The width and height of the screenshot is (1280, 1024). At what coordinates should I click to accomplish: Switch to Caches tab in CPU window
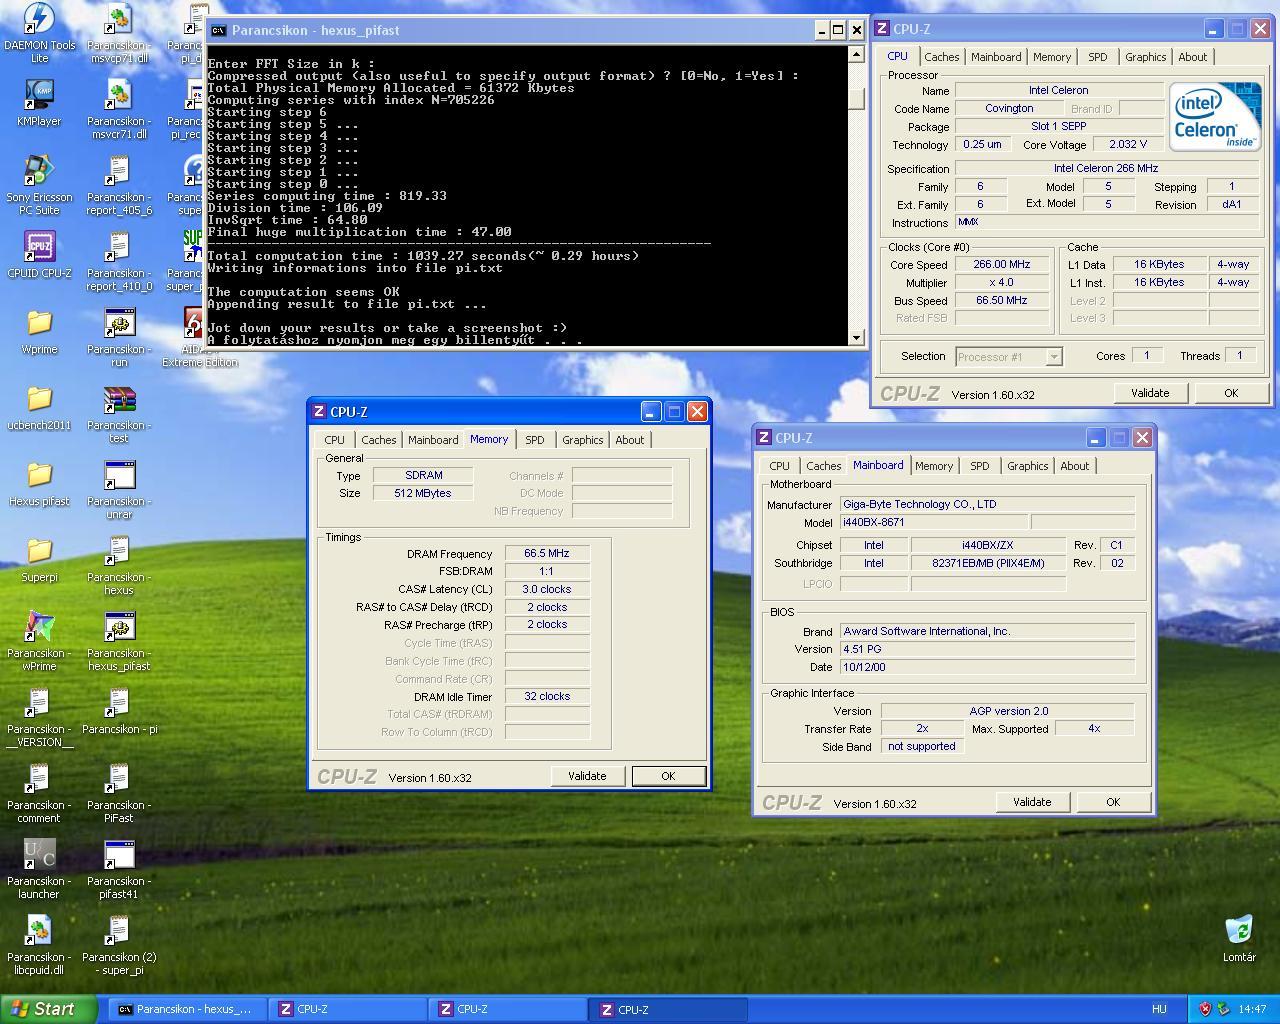pyautogui.click(x=941, y=57)
